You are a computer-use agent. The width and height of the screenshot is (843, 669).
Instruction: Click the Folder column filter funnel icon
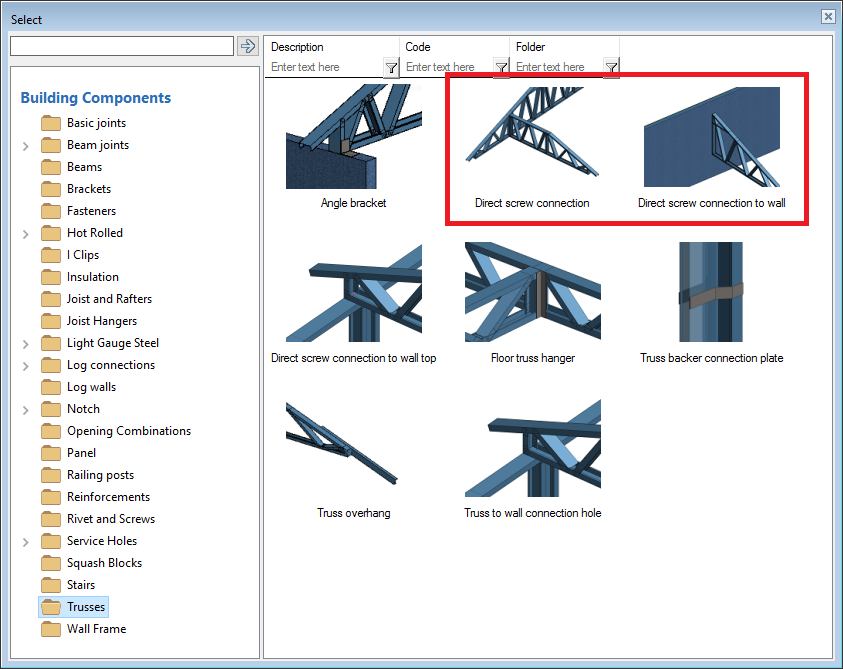pos(611,67)
